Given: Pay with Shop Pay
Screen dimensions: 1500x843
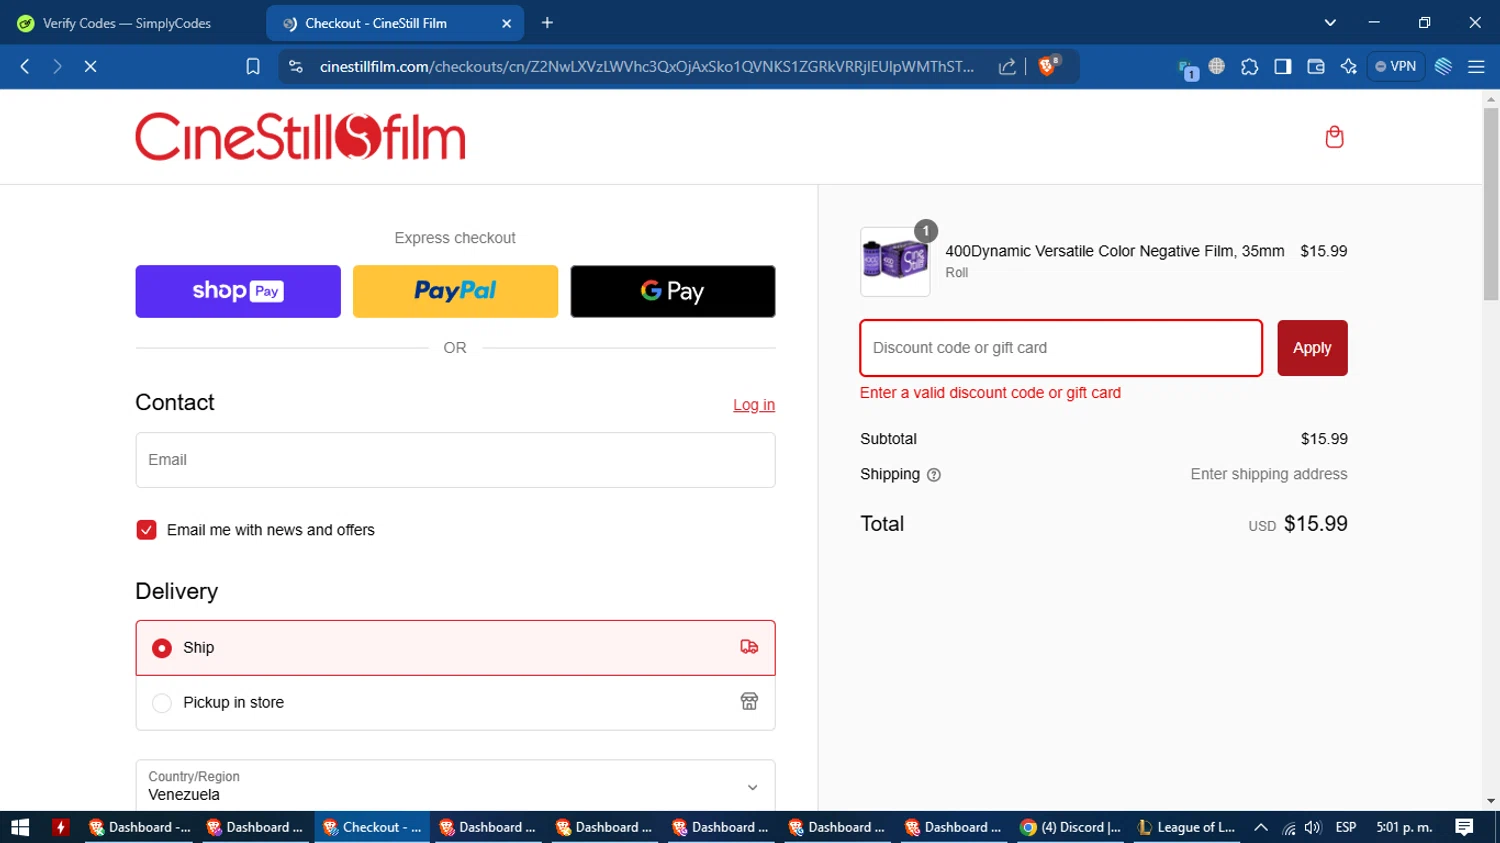Looking at the screenshot, I should [x=238, y=291].
